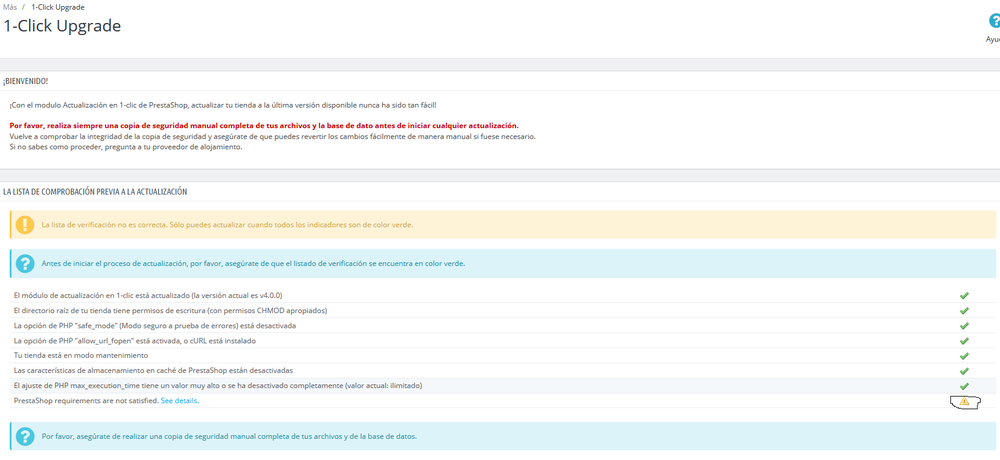Image resolution: width=1000 pixels, height=460 pixels.
Task: Click green check for maintenance mode row
Action: click(x=964, y=356)
